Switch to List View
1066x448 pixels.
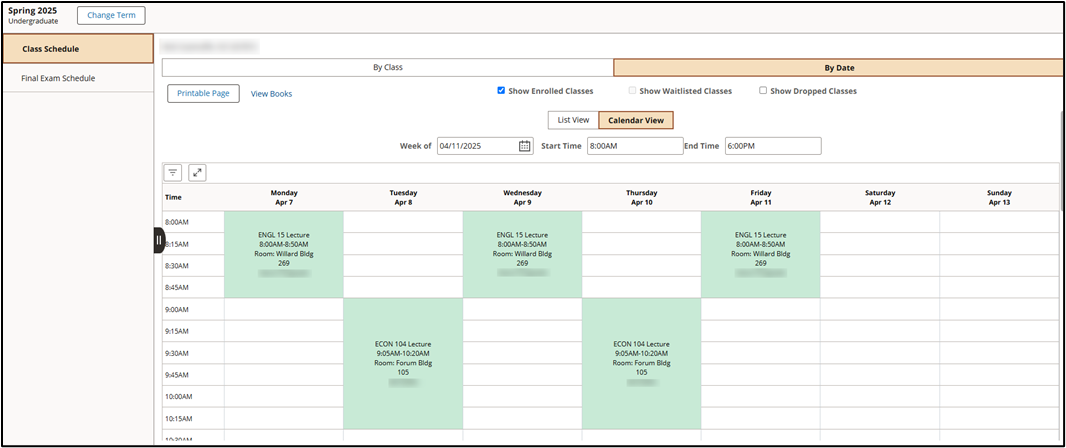pyautogui.click(x=573, y=120)
